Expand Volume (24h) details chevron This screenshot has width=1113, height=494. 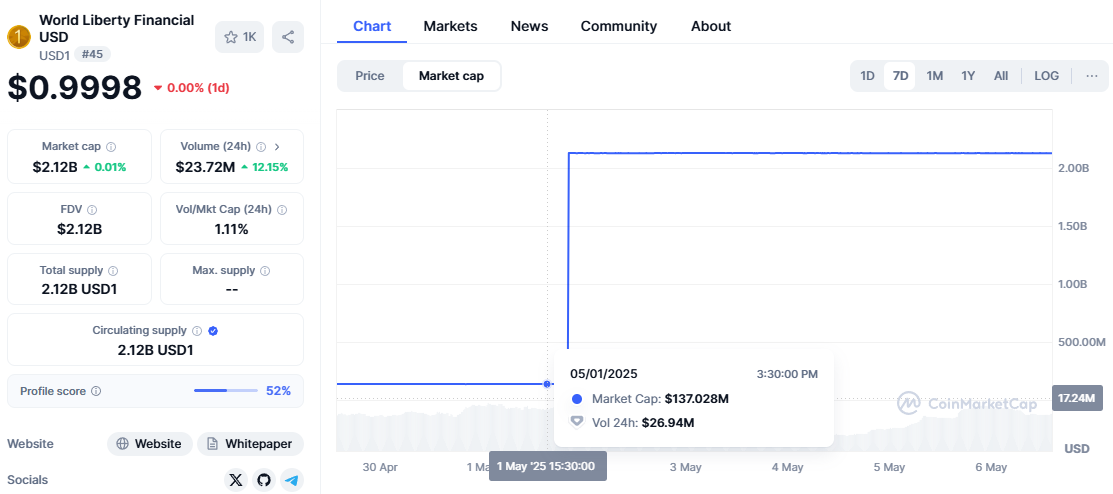(277, 147)
